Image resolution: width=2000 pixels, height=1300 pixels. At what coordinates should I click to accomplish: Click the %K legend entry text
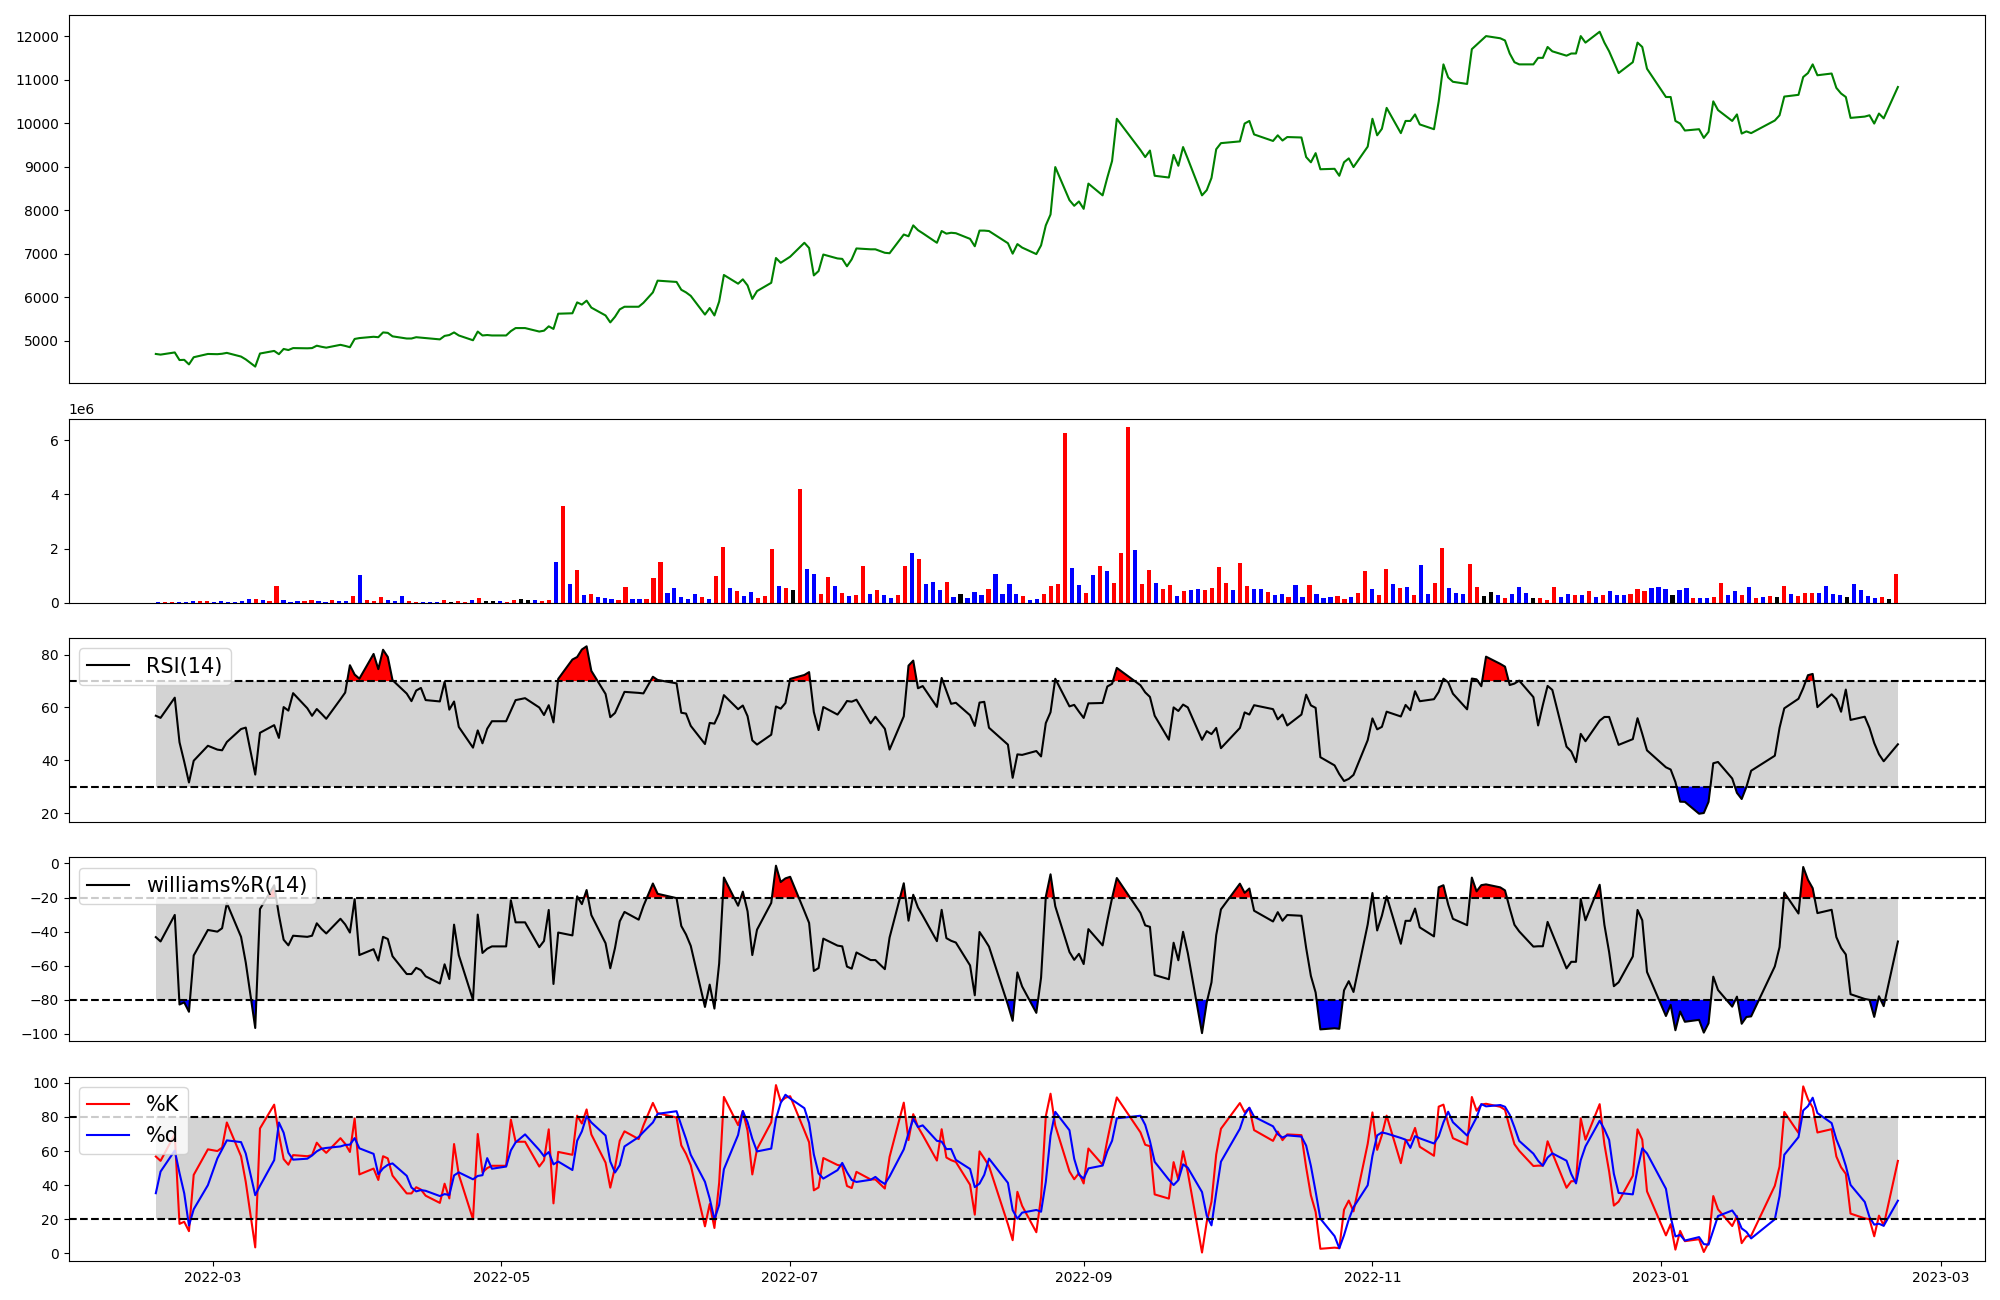pyautogui.click(x=162, y=1104)
